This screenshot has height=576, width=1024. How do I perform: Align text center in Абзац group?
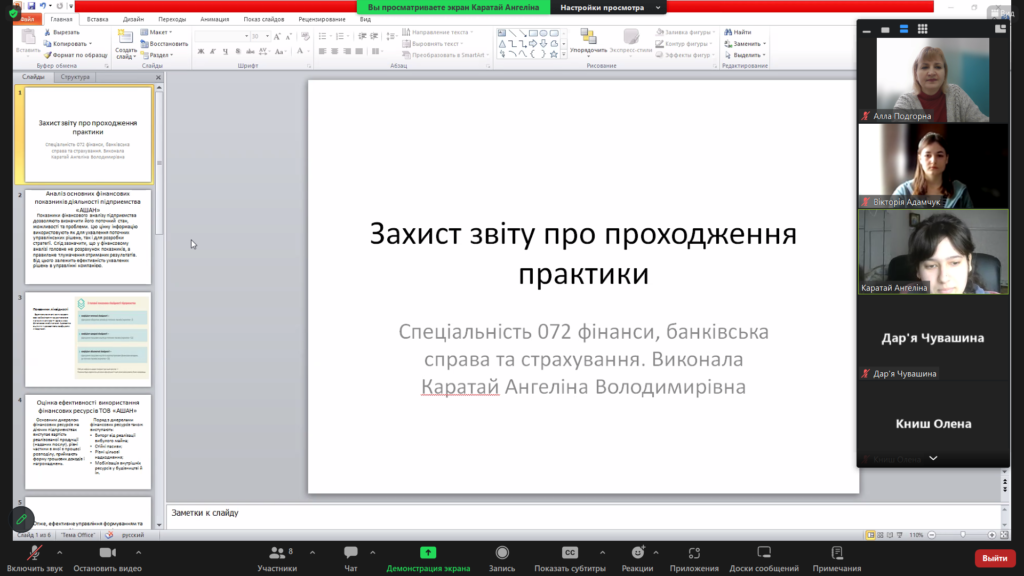coord(334,52)
